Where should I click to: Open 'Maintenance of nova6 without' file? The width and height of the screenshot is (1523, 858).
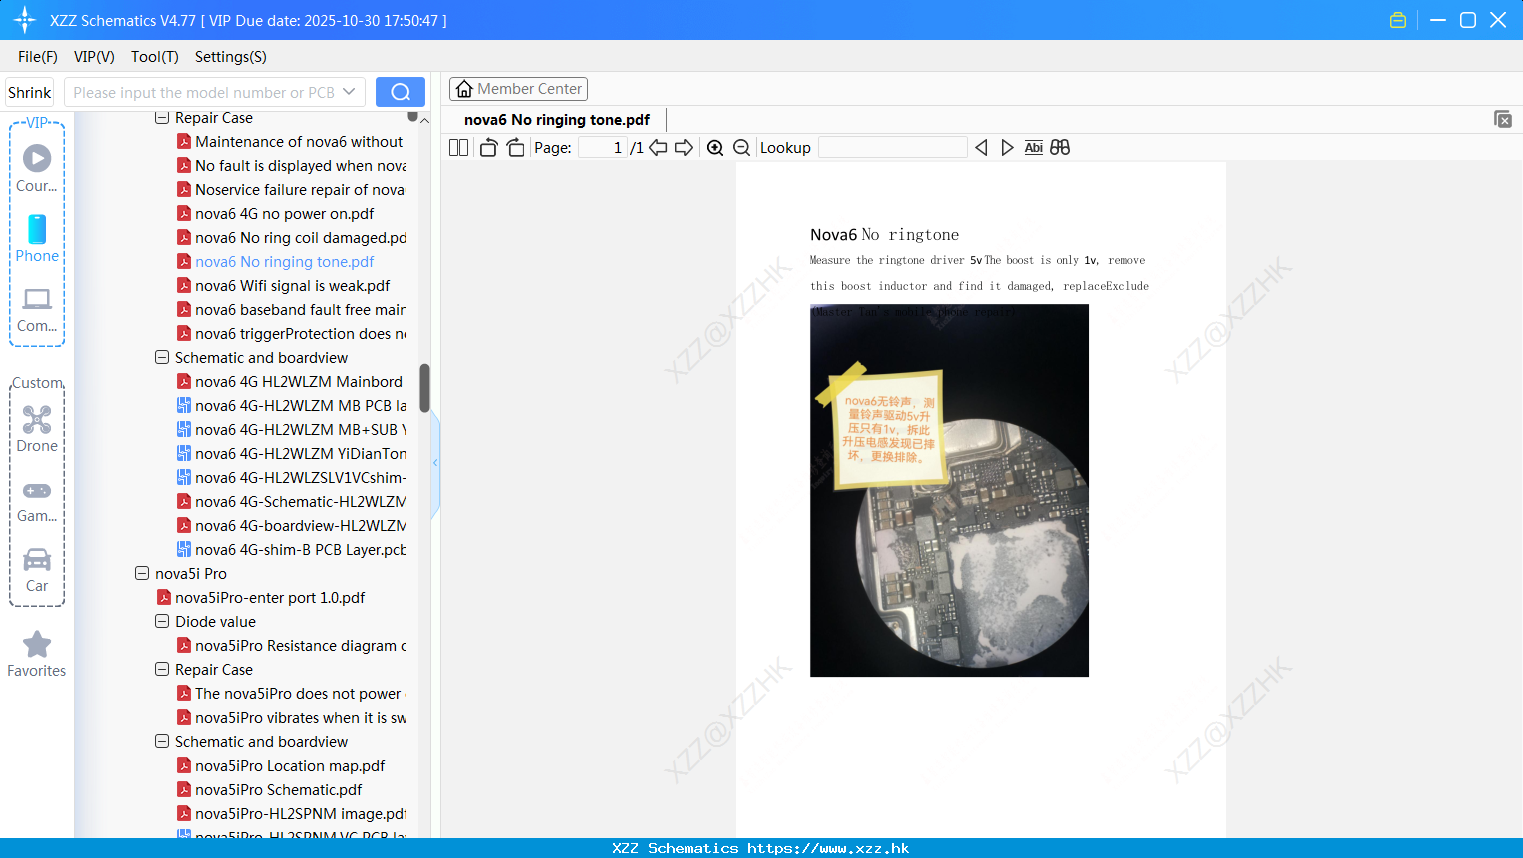point(291,142)
